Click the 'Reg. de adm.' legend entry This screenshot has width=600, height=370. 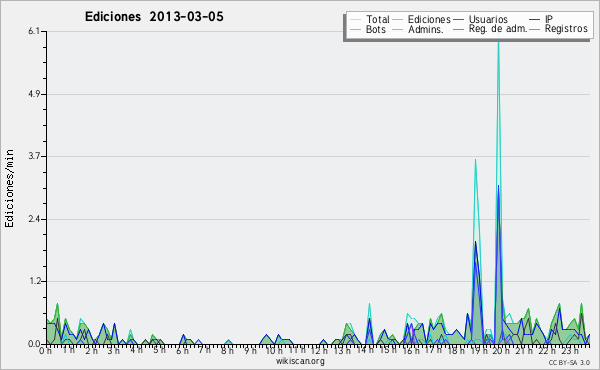[x=498, y=29]
